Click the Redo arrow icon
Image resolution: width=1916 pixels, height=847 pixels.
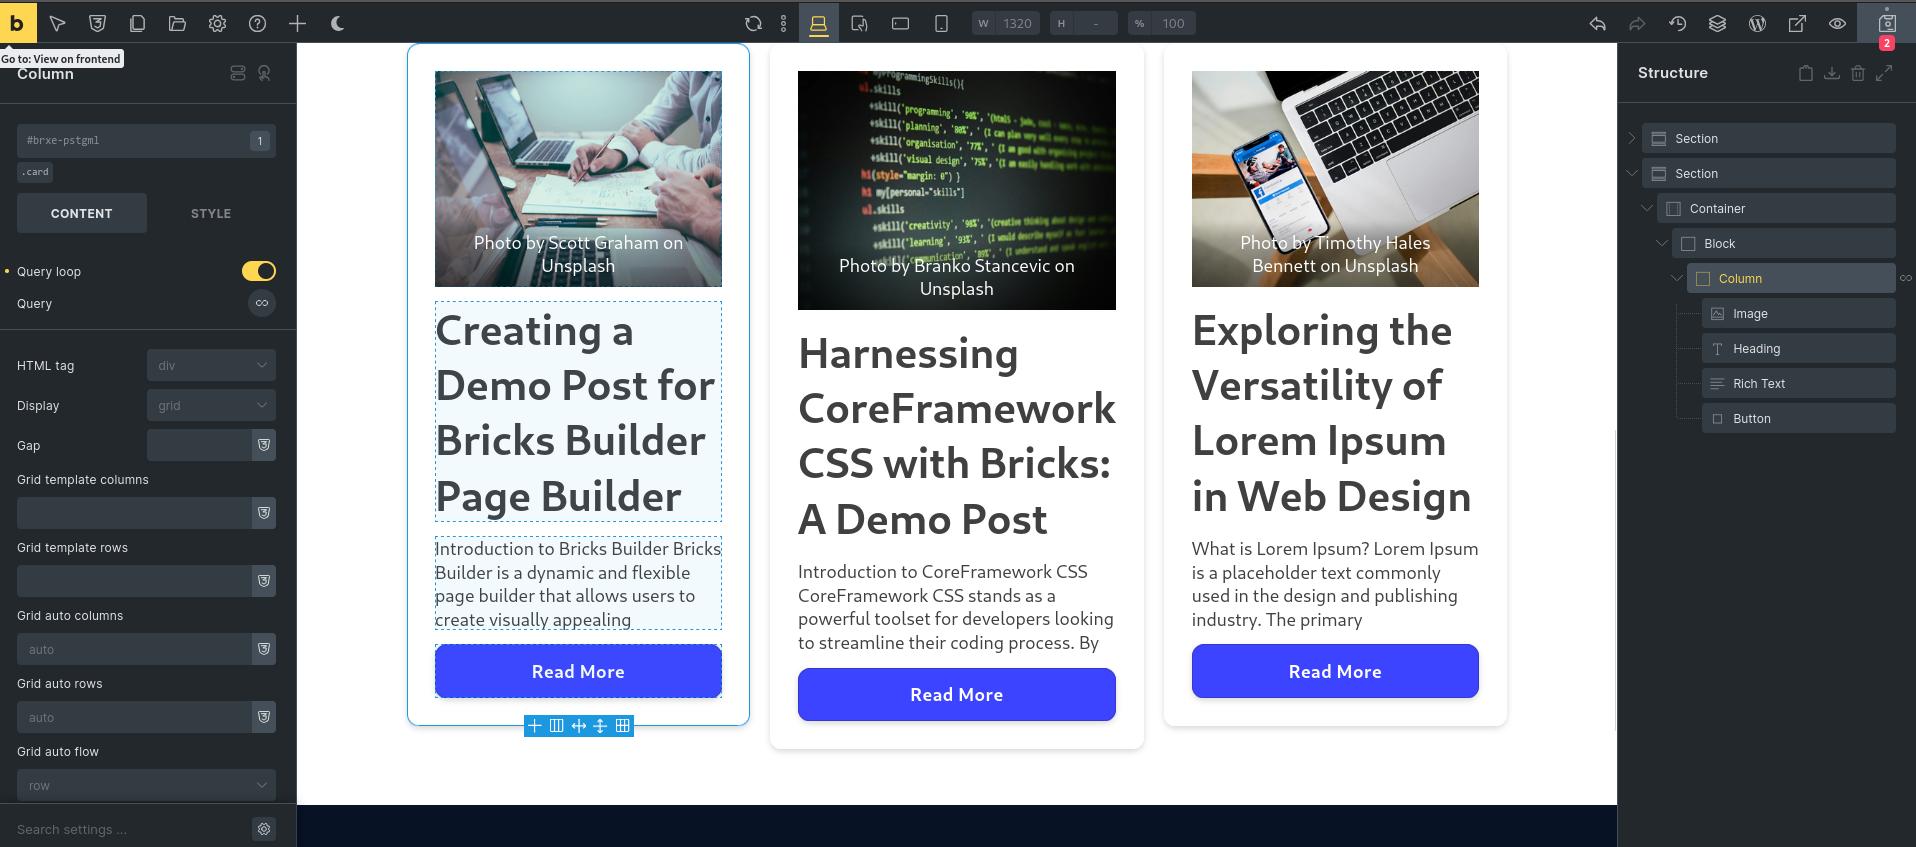coord(1637,24)
